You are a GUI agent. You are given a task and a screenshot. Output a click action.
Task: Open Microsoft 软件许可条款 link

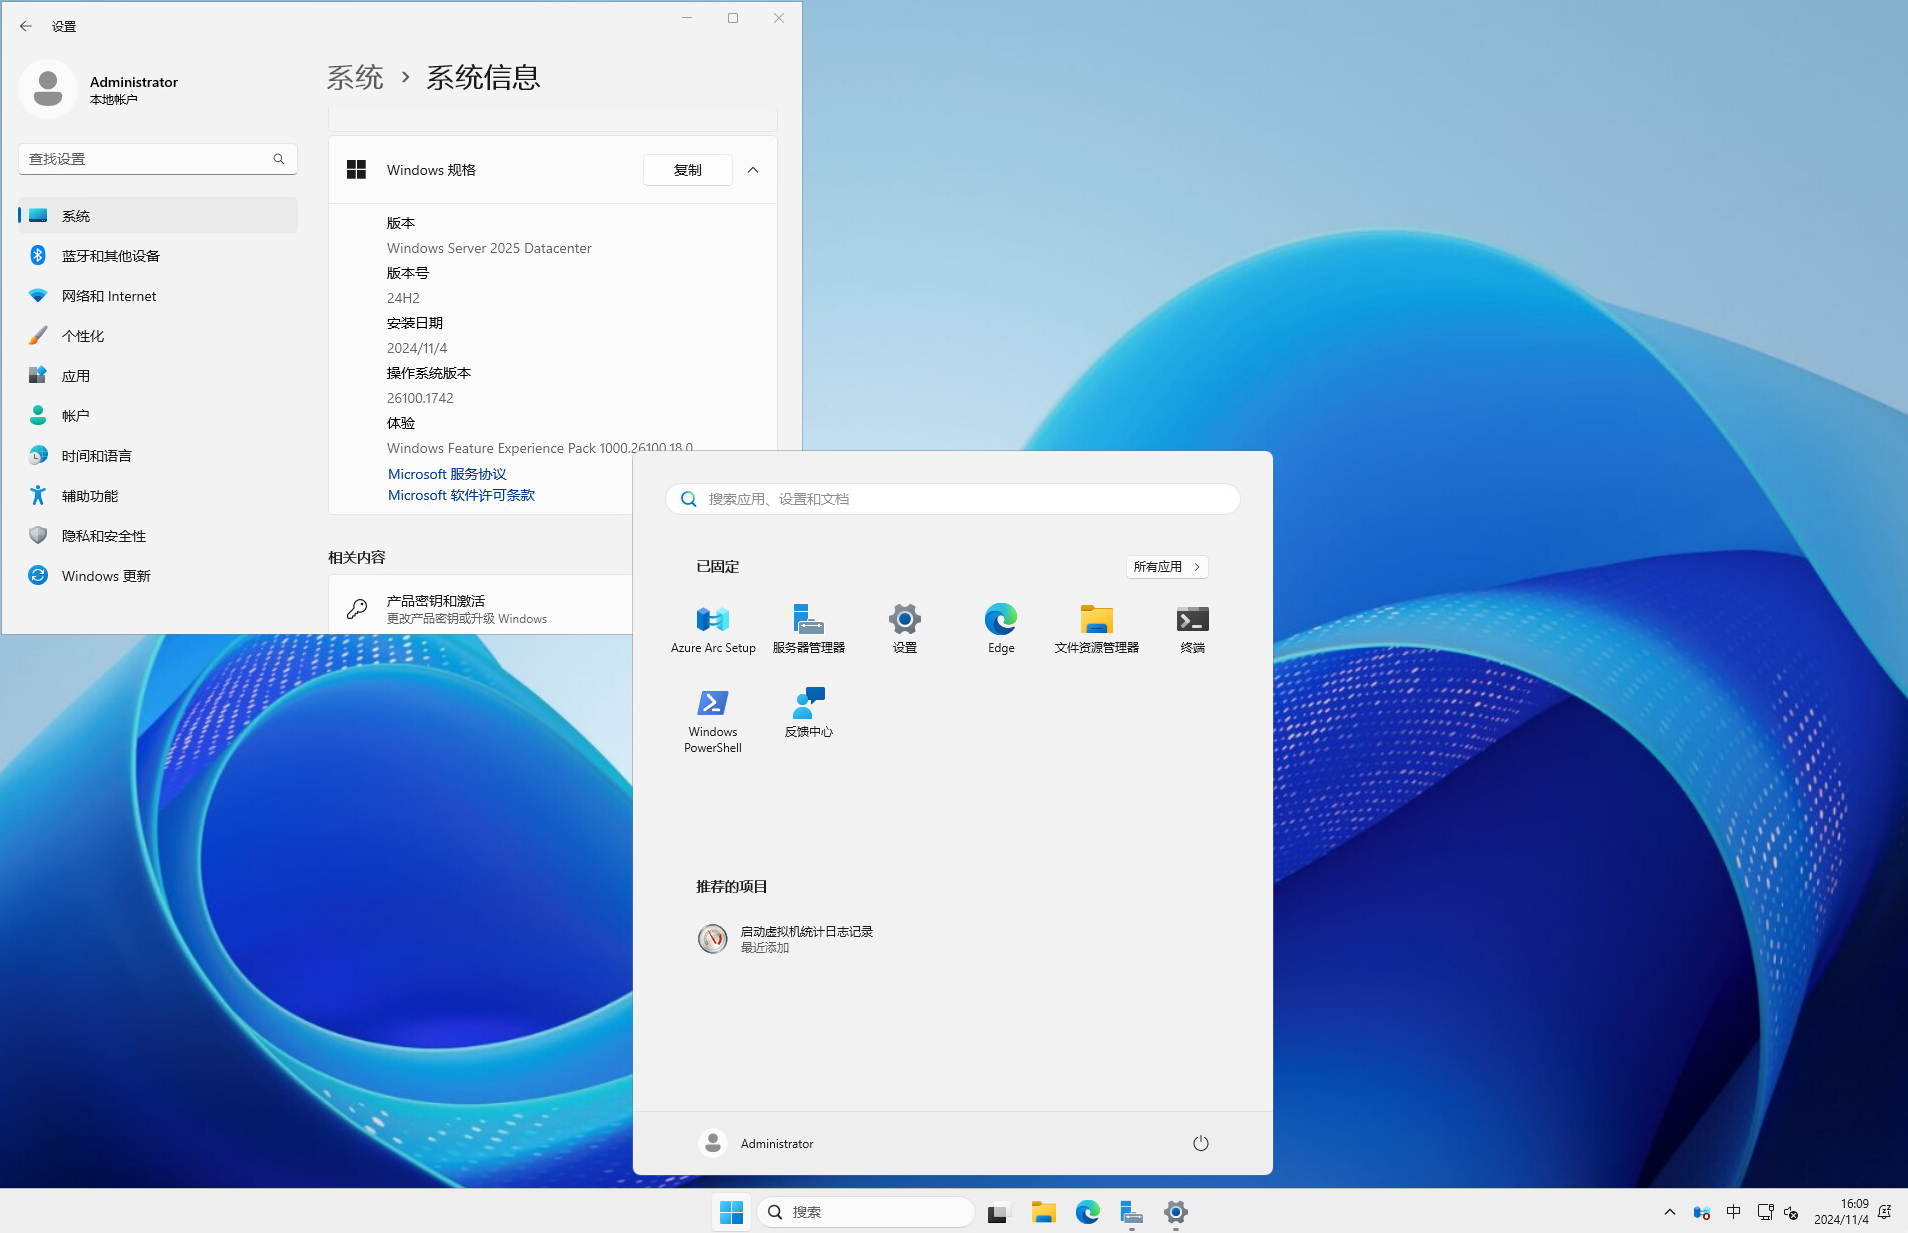pos(461,495)
